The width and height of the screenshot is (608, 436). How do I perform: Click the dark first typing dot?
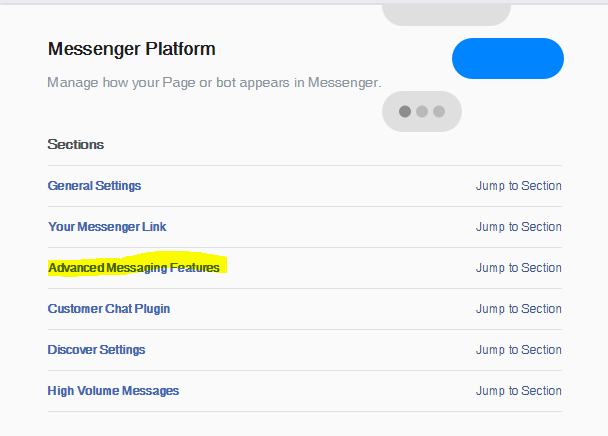pos(405,112)
